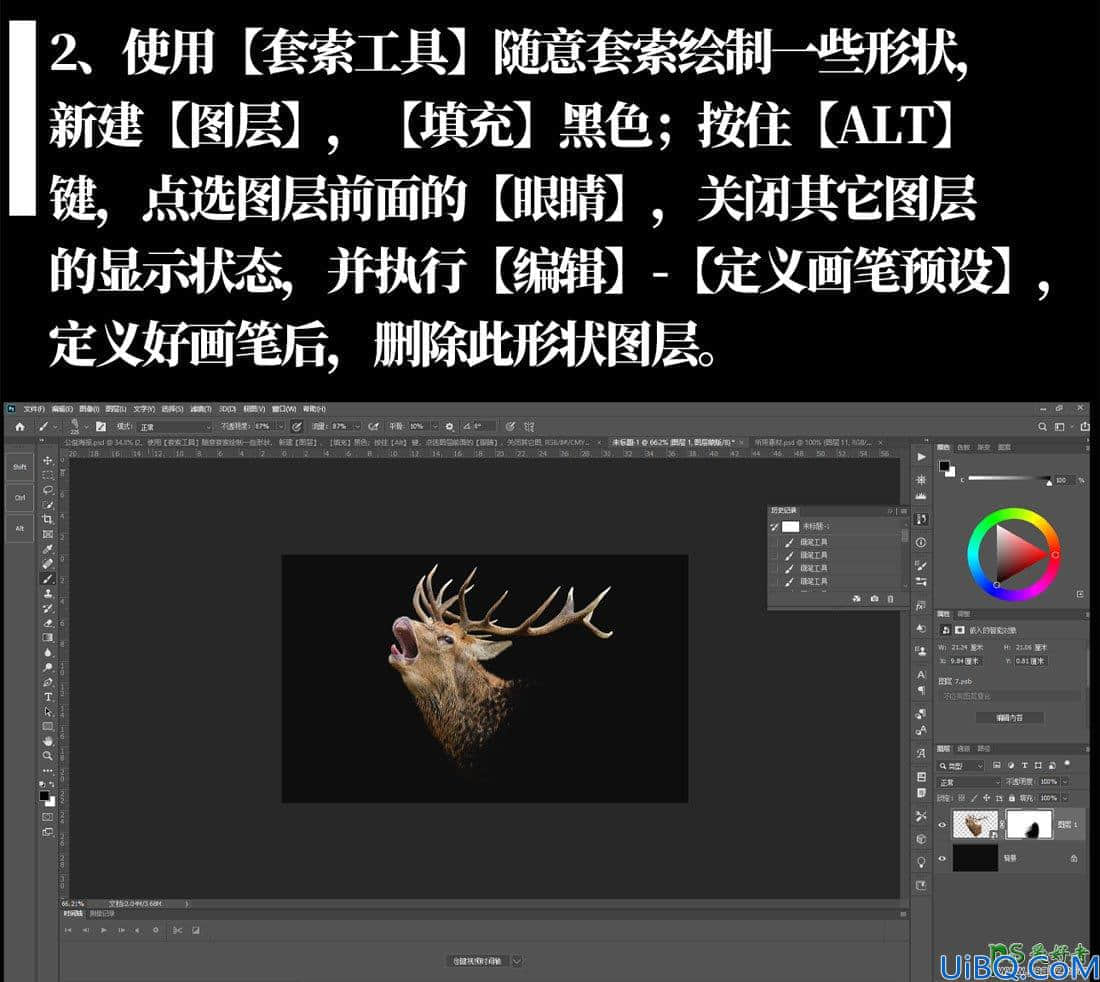Select the Clone Stamp tool
Viewport: 1100px width, 982px height.
tap(48, 593)
